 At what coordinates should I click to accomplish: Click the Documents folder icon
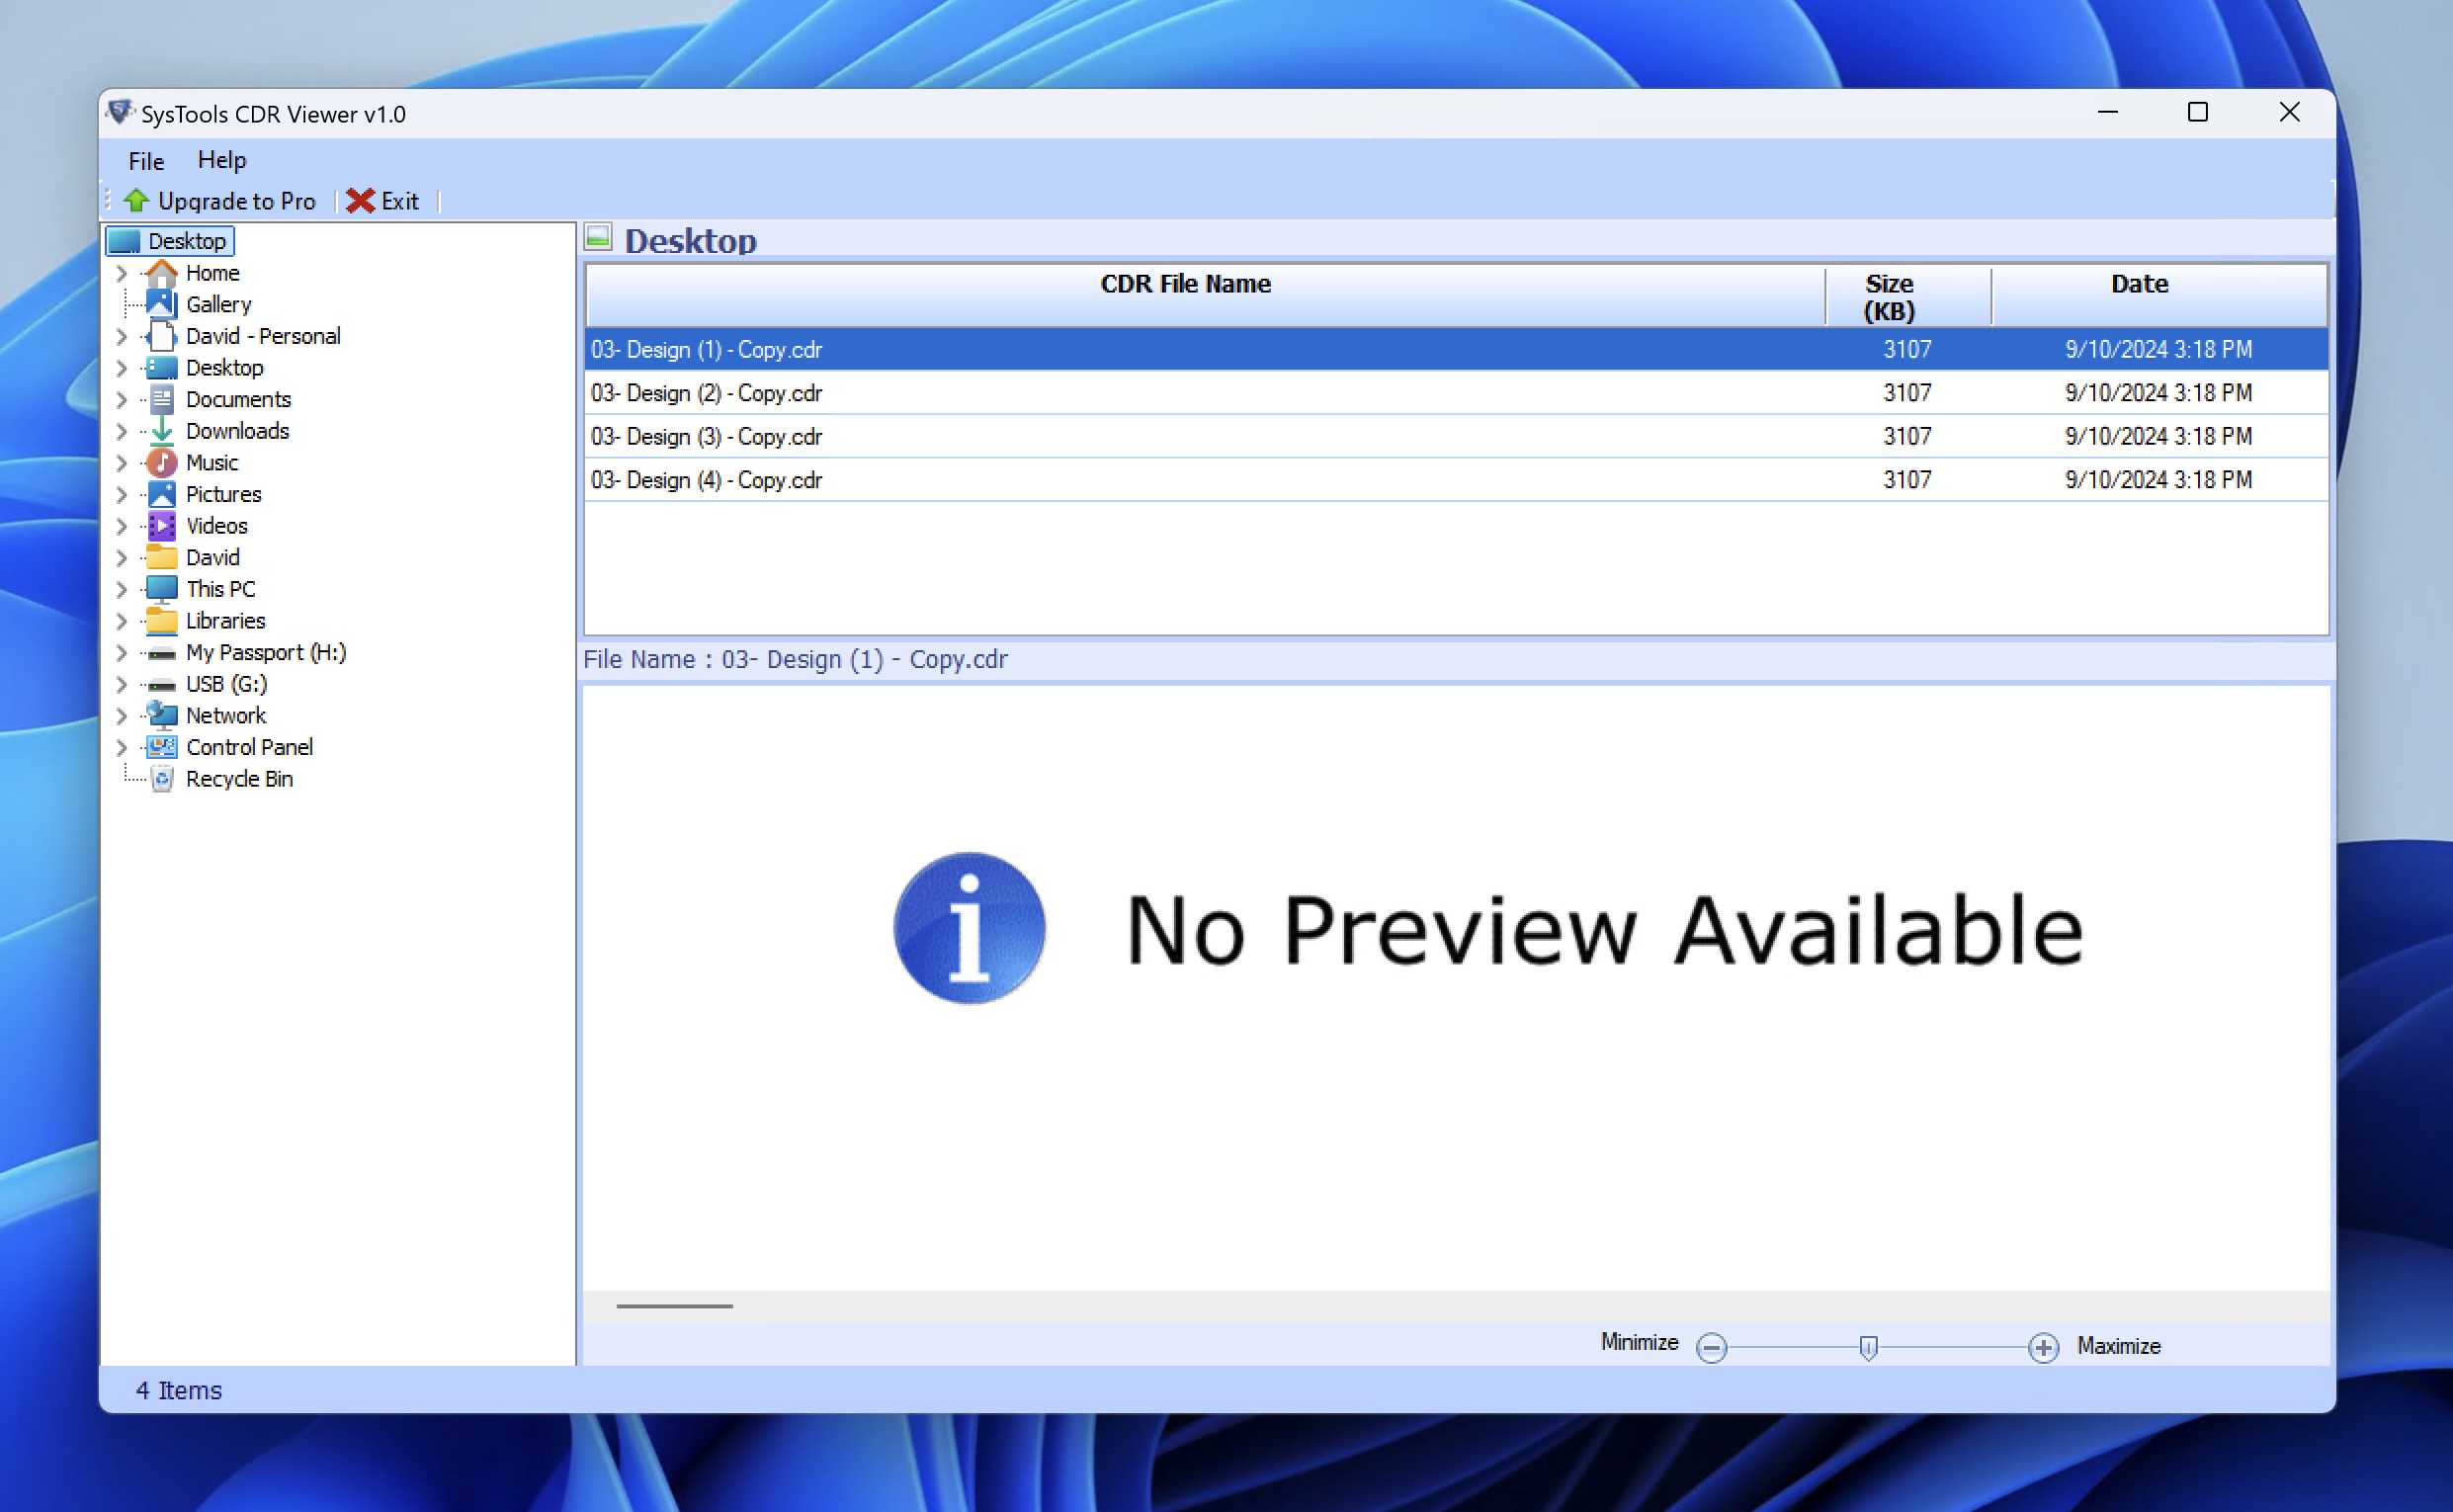tap(161, 399)
